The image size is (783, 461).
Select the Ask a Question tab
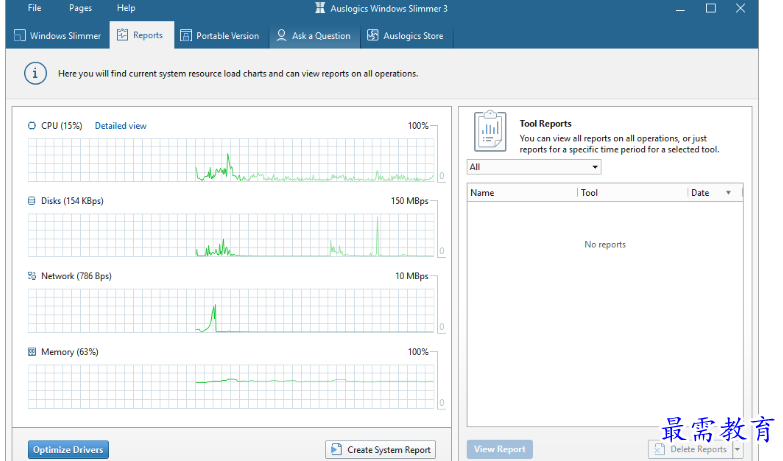tap(314, 36)
